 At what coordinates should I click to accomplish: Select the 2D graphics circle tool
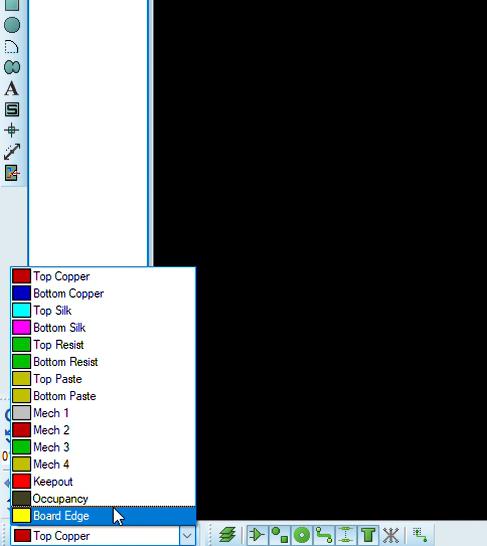(x=12, y=25)
